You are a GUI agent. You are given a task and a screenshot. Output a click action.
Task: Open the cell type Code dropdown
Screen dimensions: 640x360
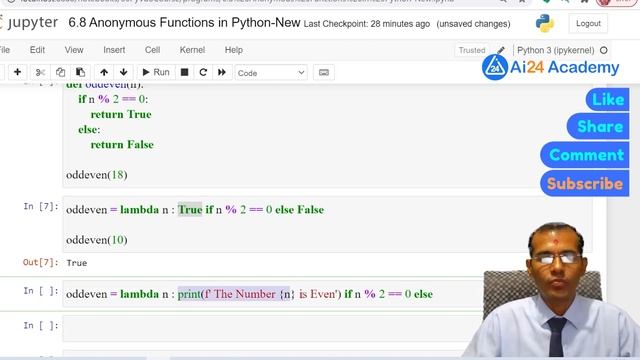[x=271, y=73]
